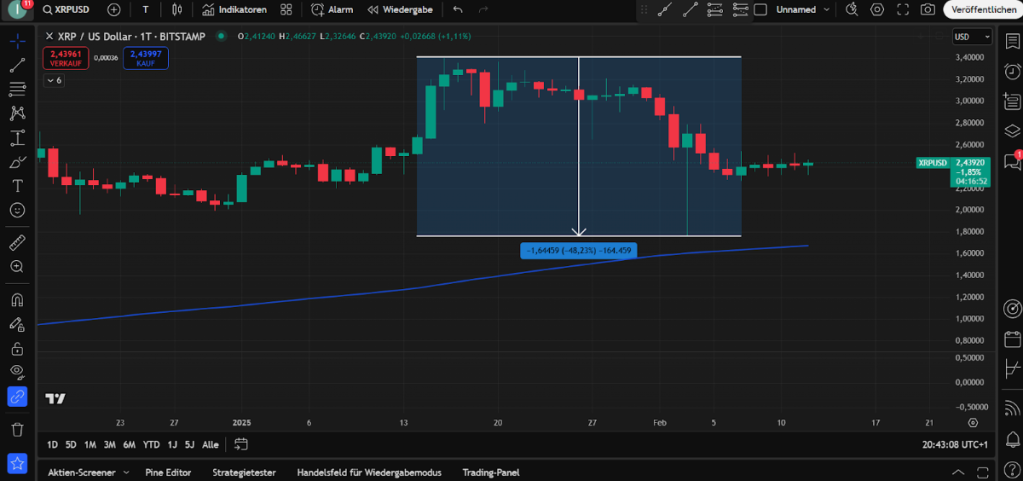Expand bottom panel with chevron up
The width and height of the screenshot is (1023, 481).
click(x=958, y=473)
